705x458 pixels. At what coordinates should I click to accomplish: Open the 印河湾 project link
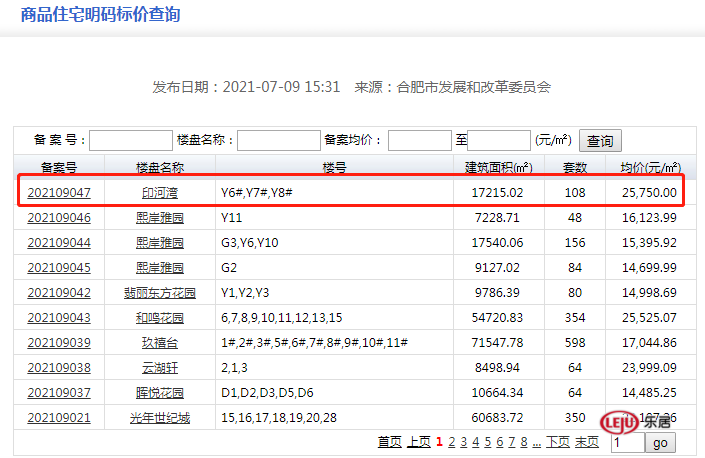tap(160, 193)
